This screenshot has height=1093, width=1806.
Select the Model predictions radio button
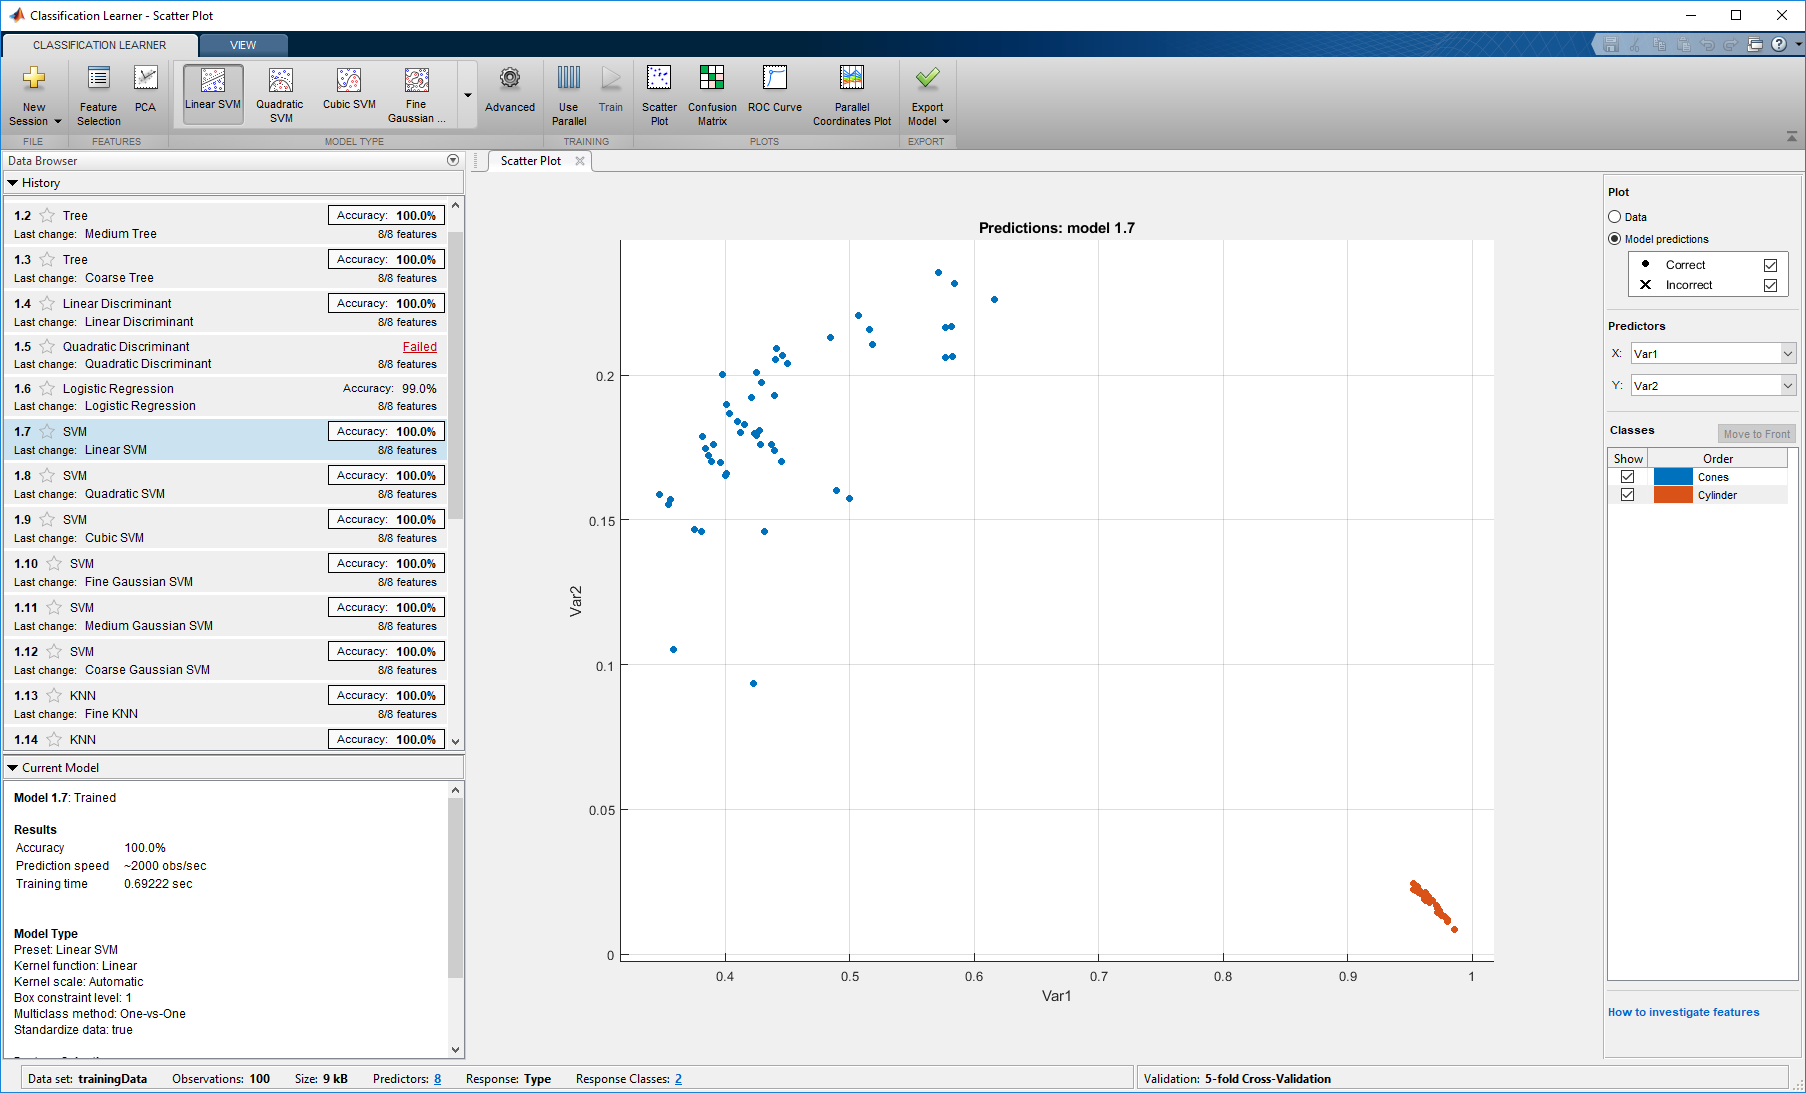(x=1615, y=239)
